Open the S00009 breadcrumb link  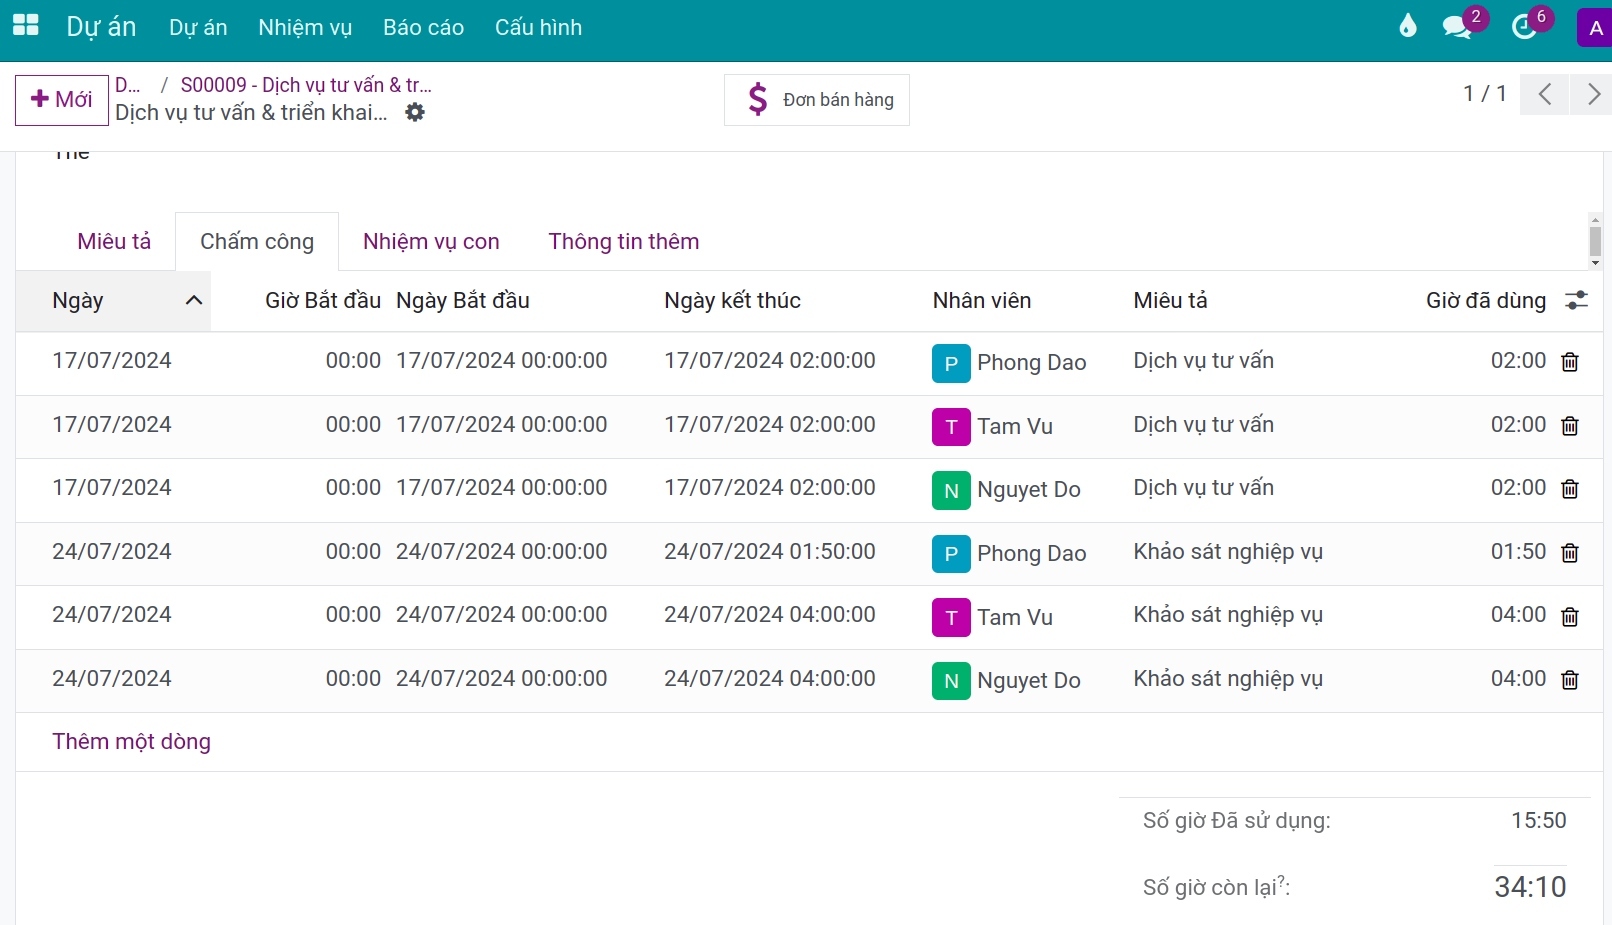pos(306,85)
